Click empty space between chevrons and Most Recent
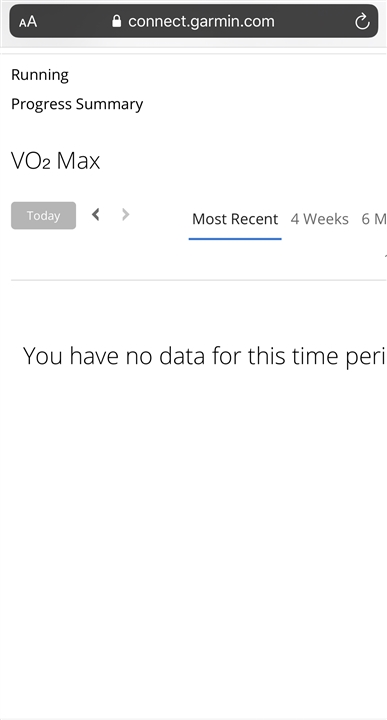The height and width of the screenshot is (720, 387). point(161,216)
